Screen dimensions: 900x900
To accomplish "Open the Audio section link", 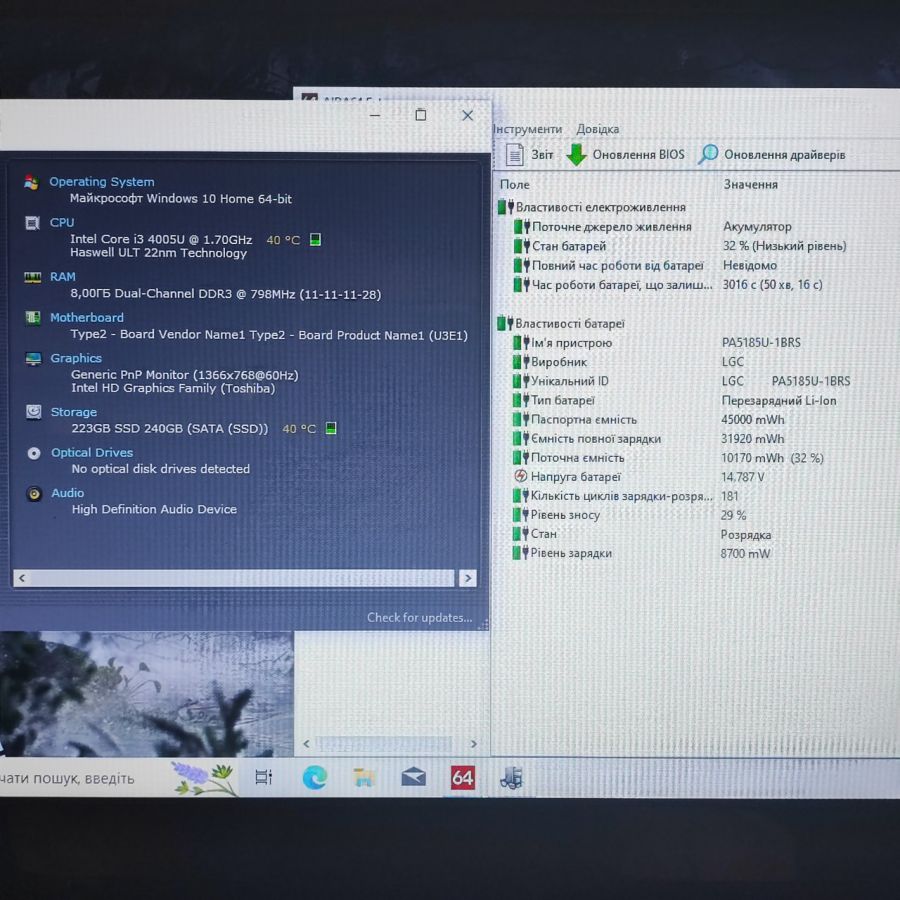I will (x=67, y=493).
